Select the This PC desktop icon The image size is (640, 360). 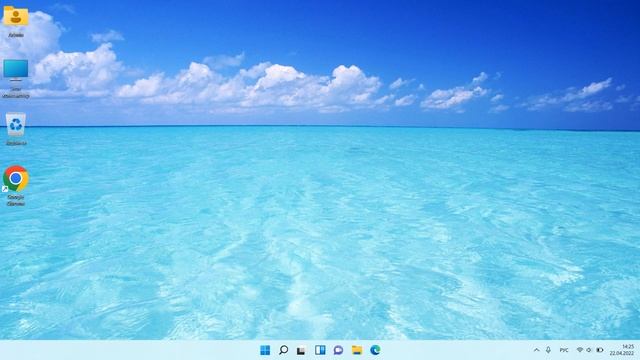tap(16, 78)
